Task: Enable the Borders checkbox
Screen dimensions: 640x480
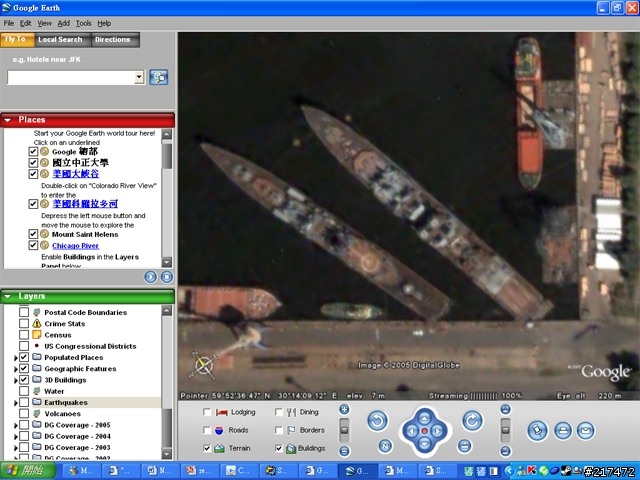Action: click(279, 430)
